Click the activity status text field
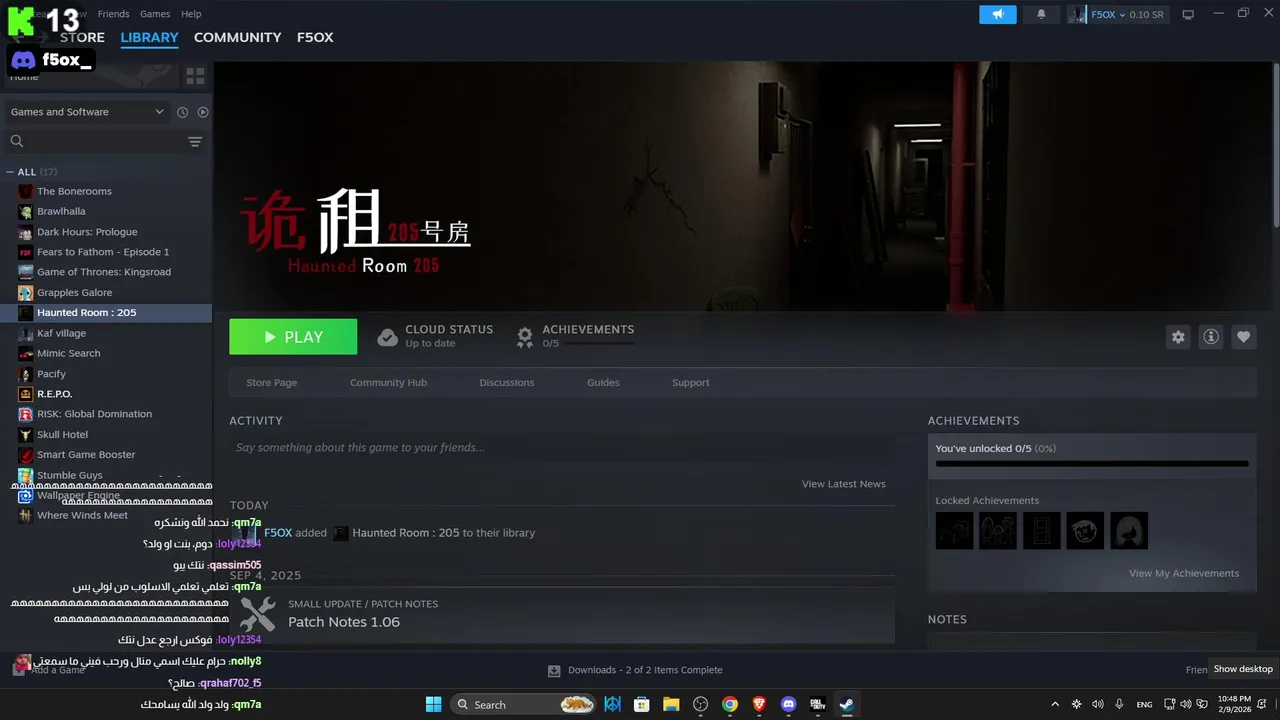 click(x=562, y=448)
